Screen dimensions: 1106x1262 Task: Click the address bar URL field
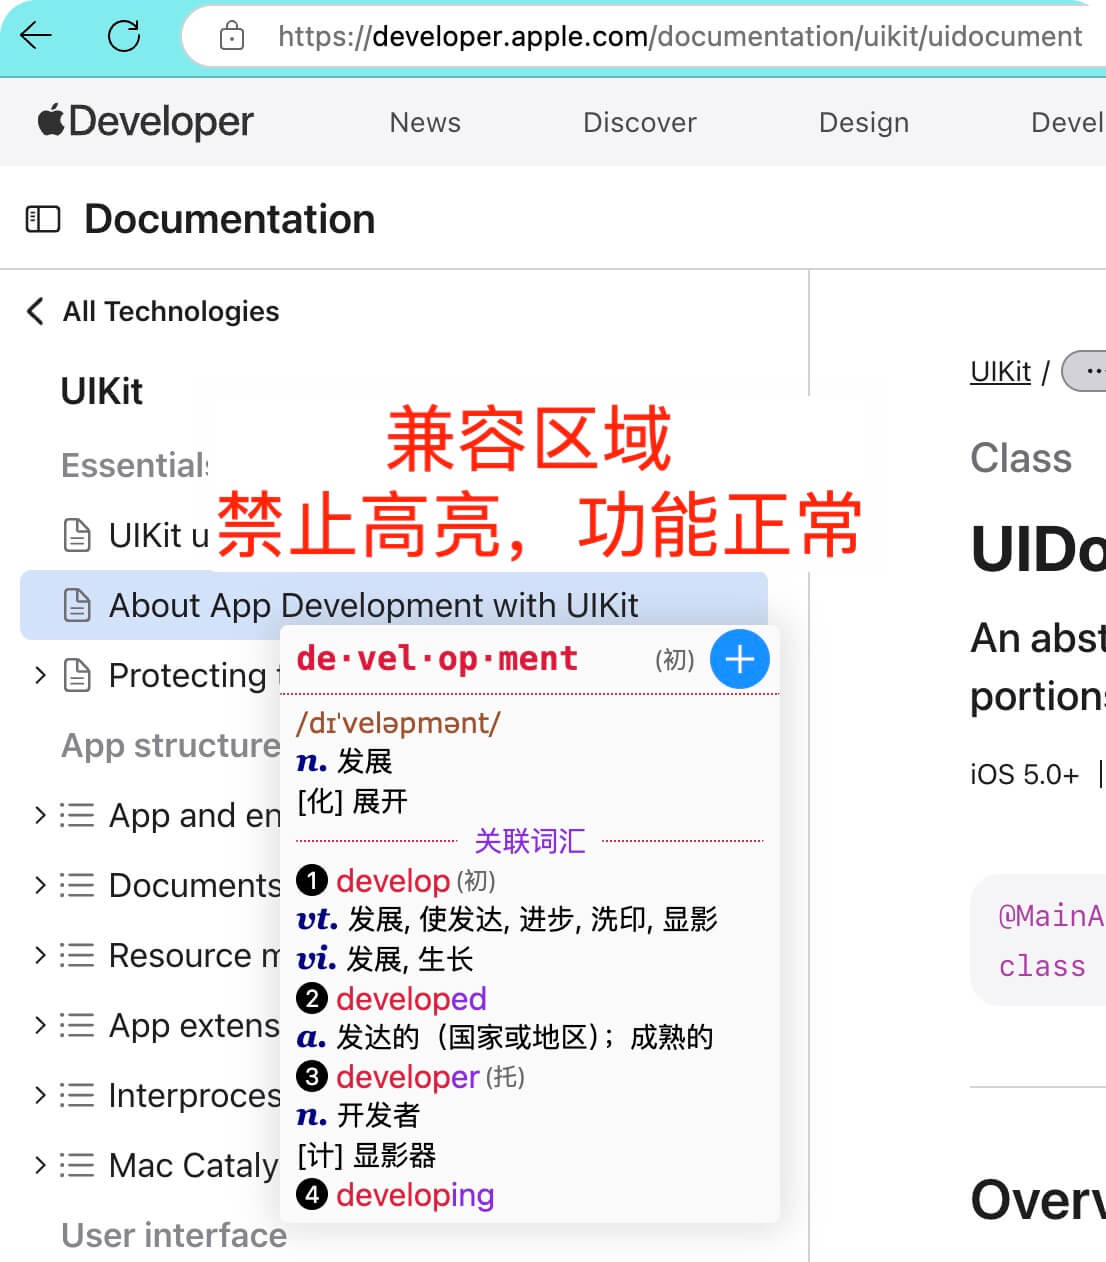click(x=680, y=37)
